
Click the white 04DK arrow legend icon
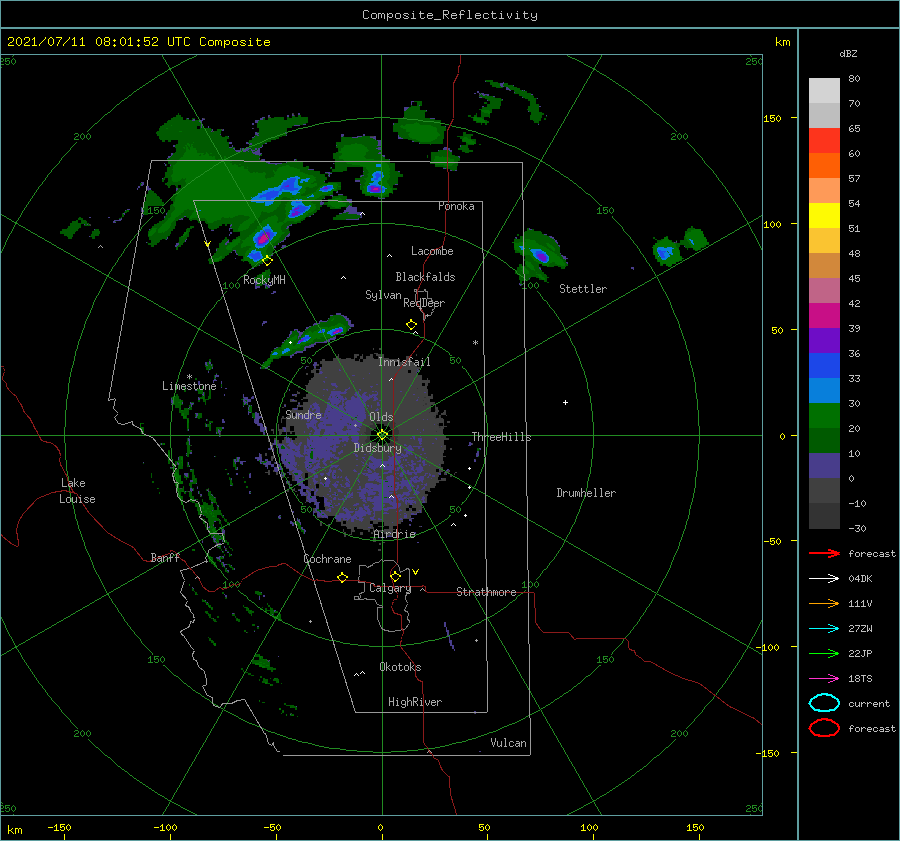tap(824, 578)
